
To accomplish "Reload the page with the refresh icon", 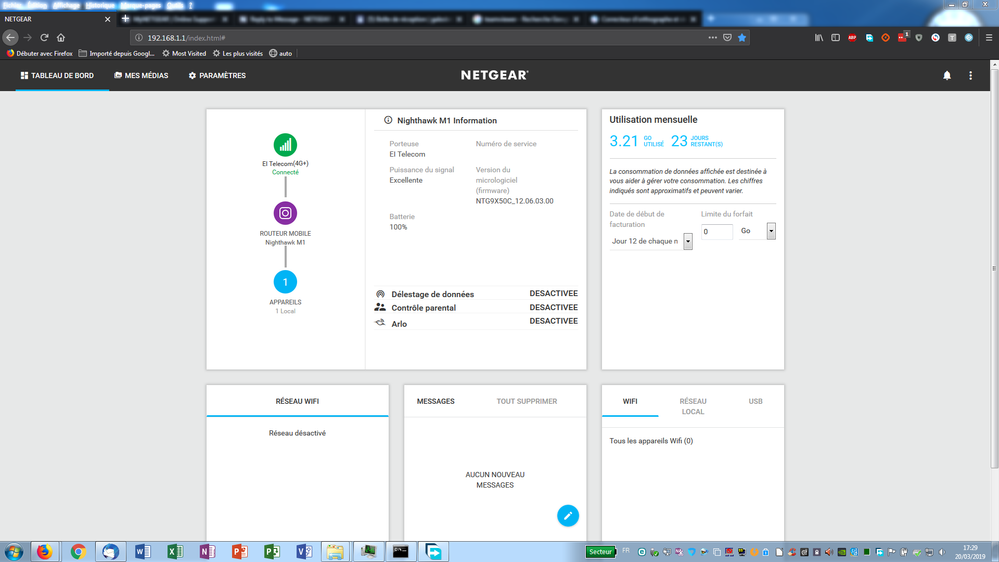I will tap(44, 38).
